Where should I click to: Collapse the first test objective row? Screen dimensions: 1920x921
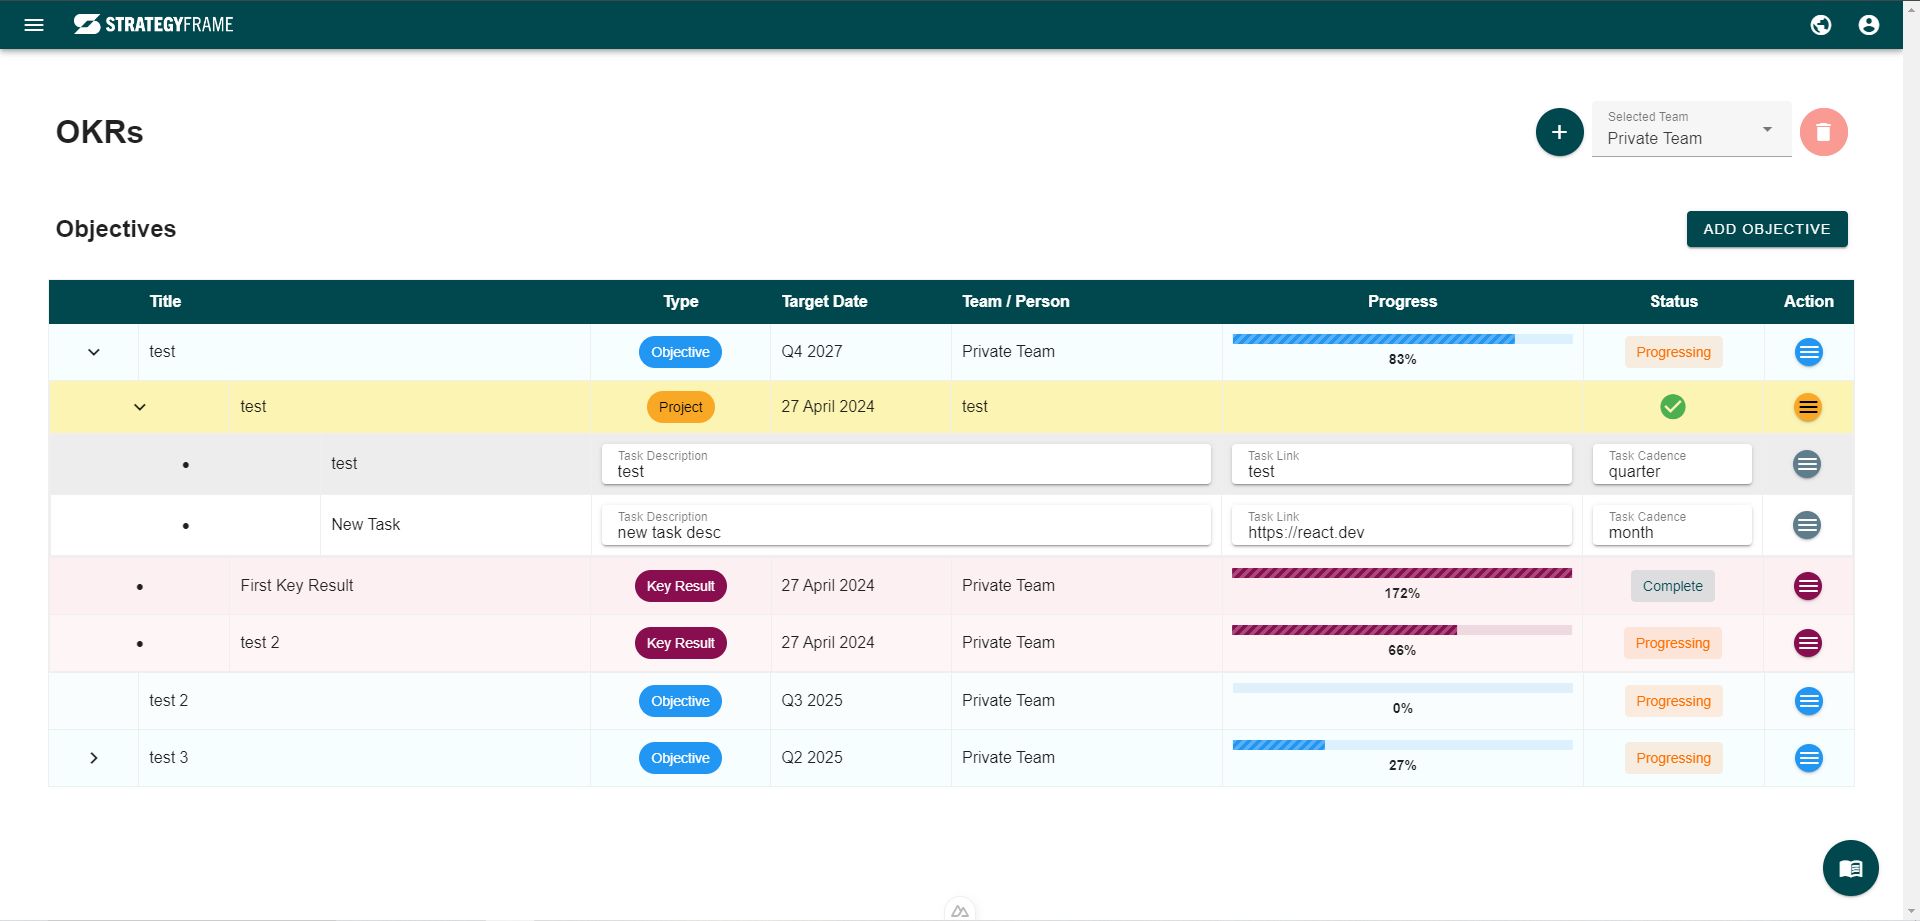point(94,352)
